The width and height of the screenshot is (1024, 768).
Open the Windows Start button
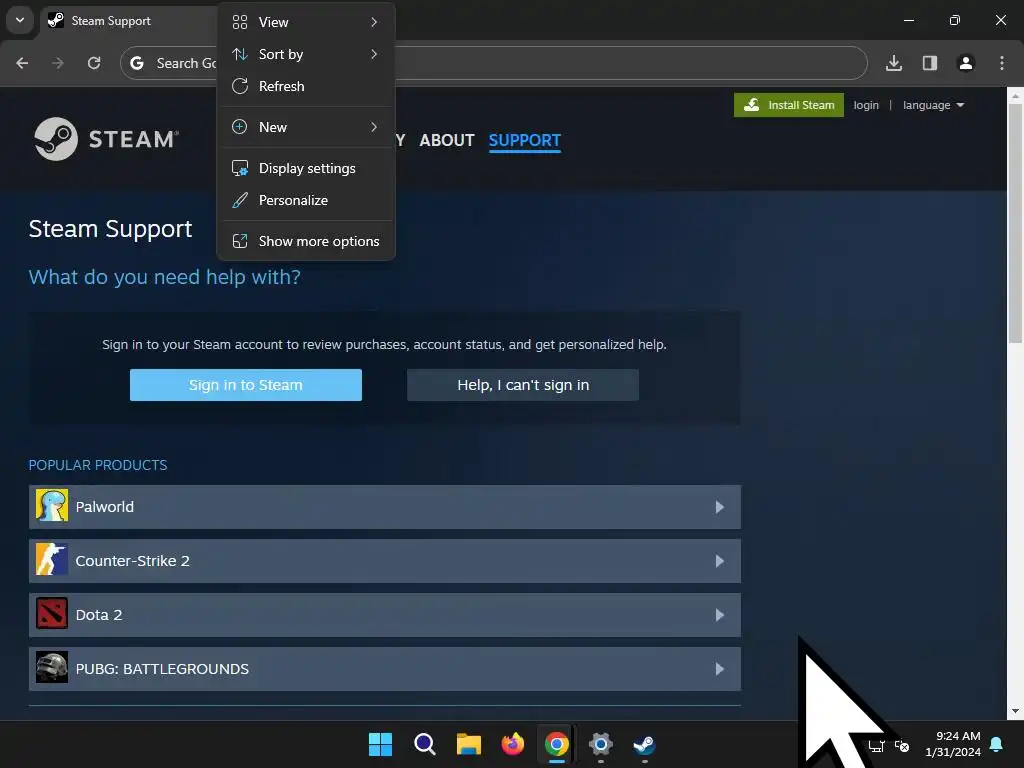tap(380, 744)
